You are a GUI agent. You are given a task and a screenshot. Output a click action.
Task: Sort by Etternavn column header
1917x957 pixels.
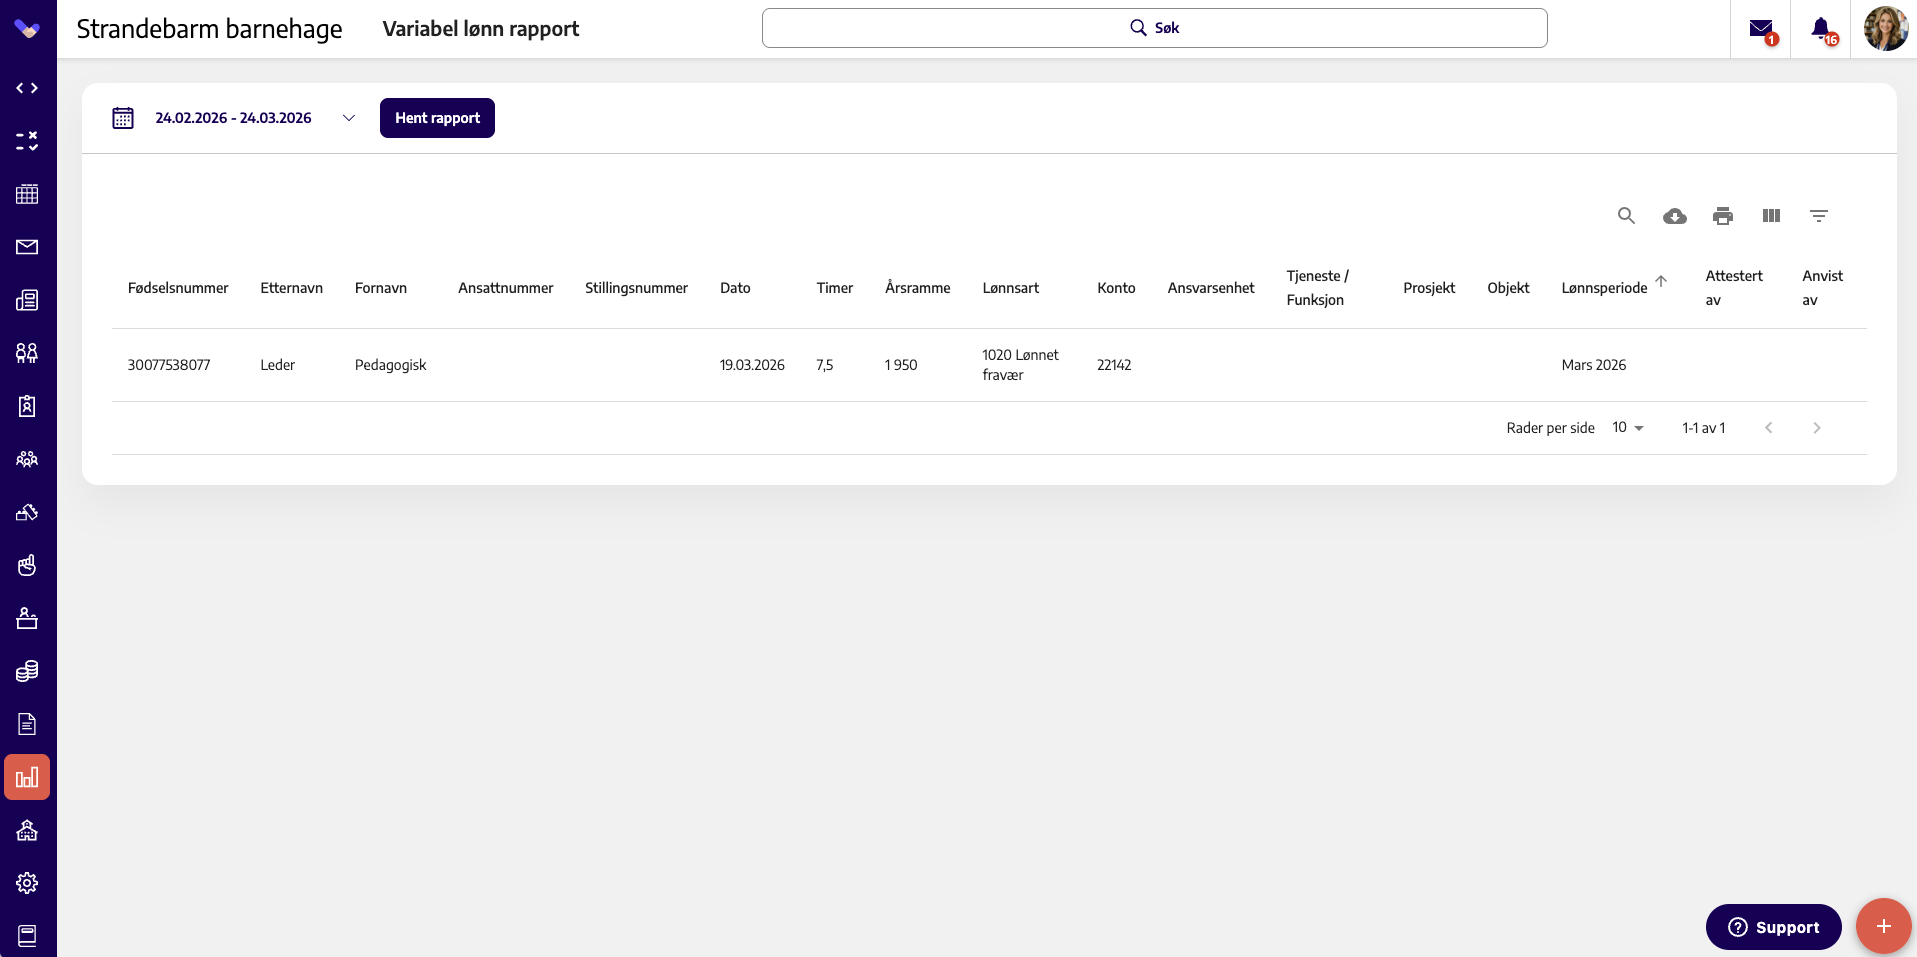click(292, 288)
